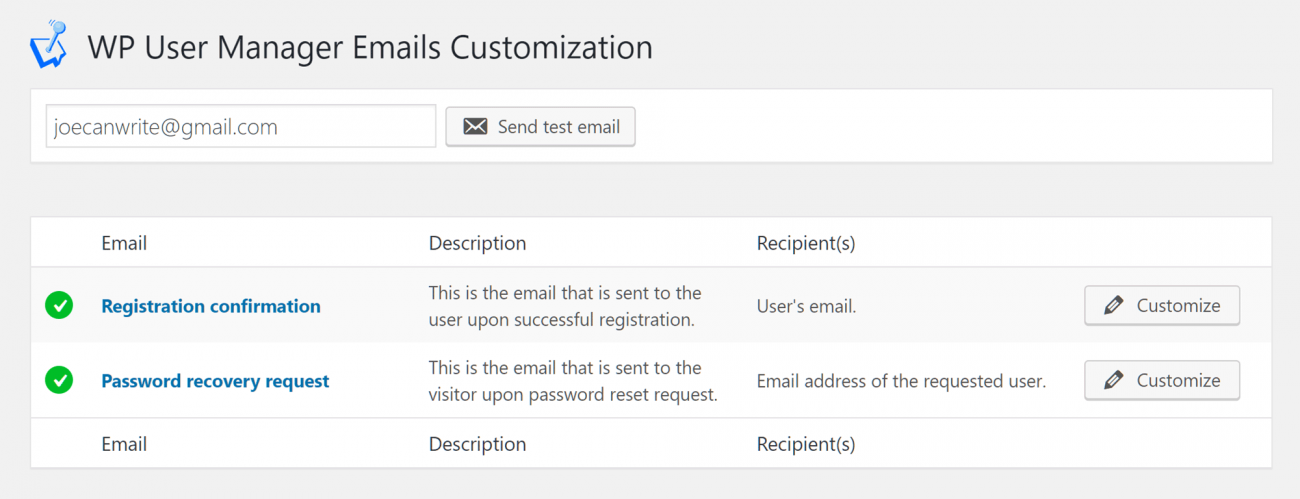This screenshot has width=1300, height=499.
Task: Click the pencil icon in Registration confirmation row
Action: coord(1113,306)
